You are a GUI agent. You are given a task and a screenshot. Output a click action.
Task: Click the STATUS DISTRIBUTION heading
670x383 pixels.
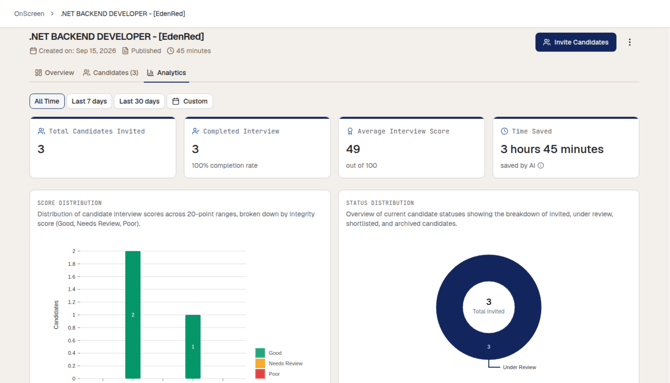click(380, 203)
